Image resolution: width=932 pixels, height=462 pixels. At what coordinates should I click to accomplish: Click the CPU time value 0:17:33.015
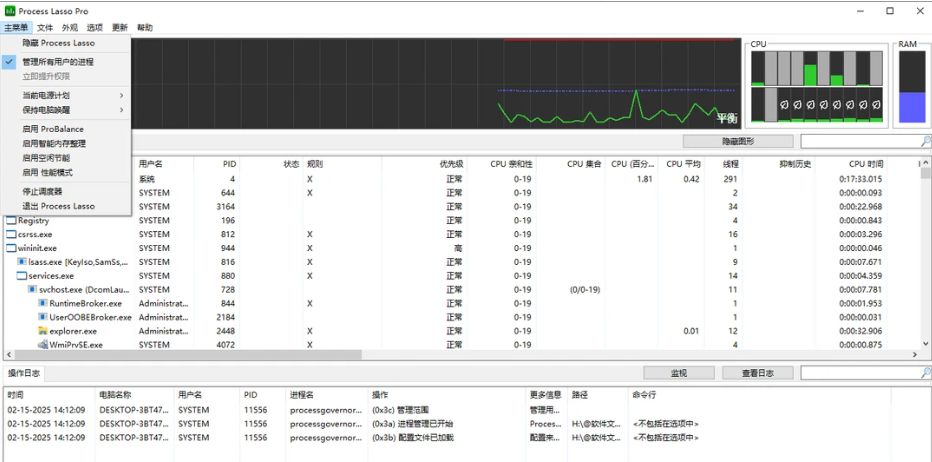pos(861,179)
